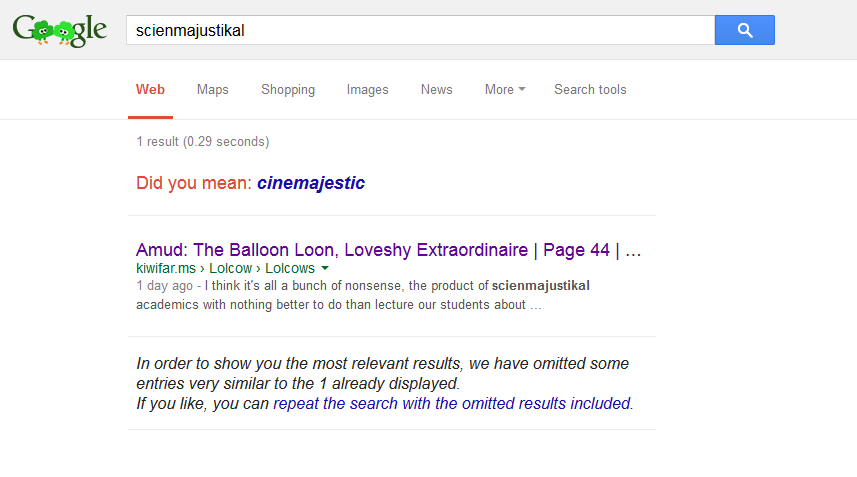Open the News tab
This screenshot has height=477, width=857.
pyautogui.click(x=437, y=90)
